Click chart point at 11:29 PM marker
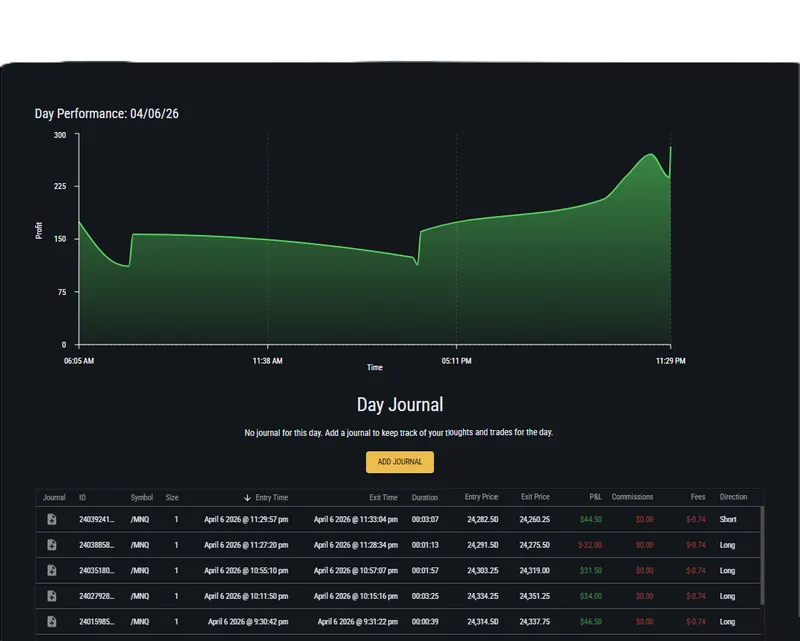Viewport: 800px width, 641px height. coord(670,147)
